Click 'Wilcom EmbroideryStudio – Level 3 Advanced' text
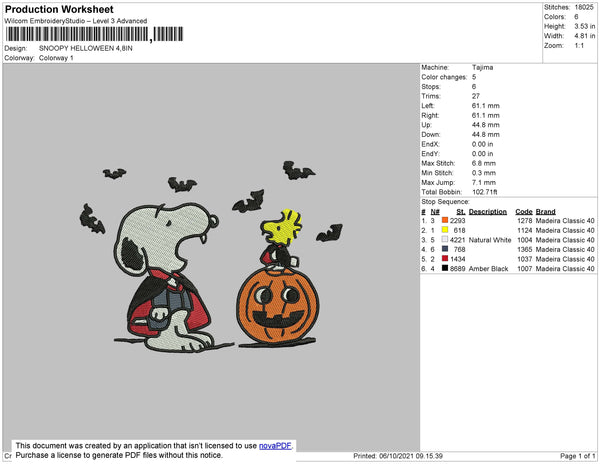This screenshot has height=464, width=600. [x=76, y=21]
